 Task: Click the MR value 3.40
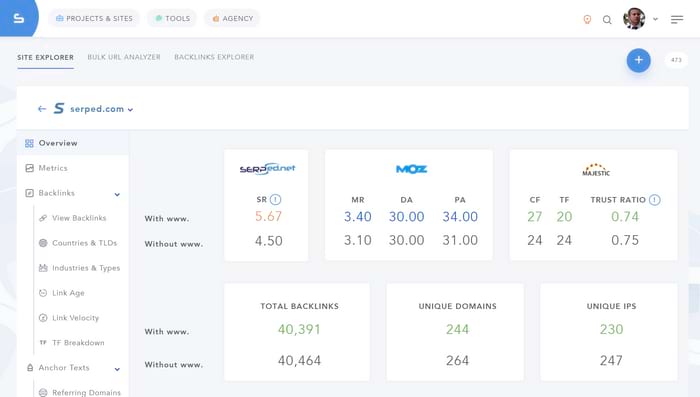(358, 217)
